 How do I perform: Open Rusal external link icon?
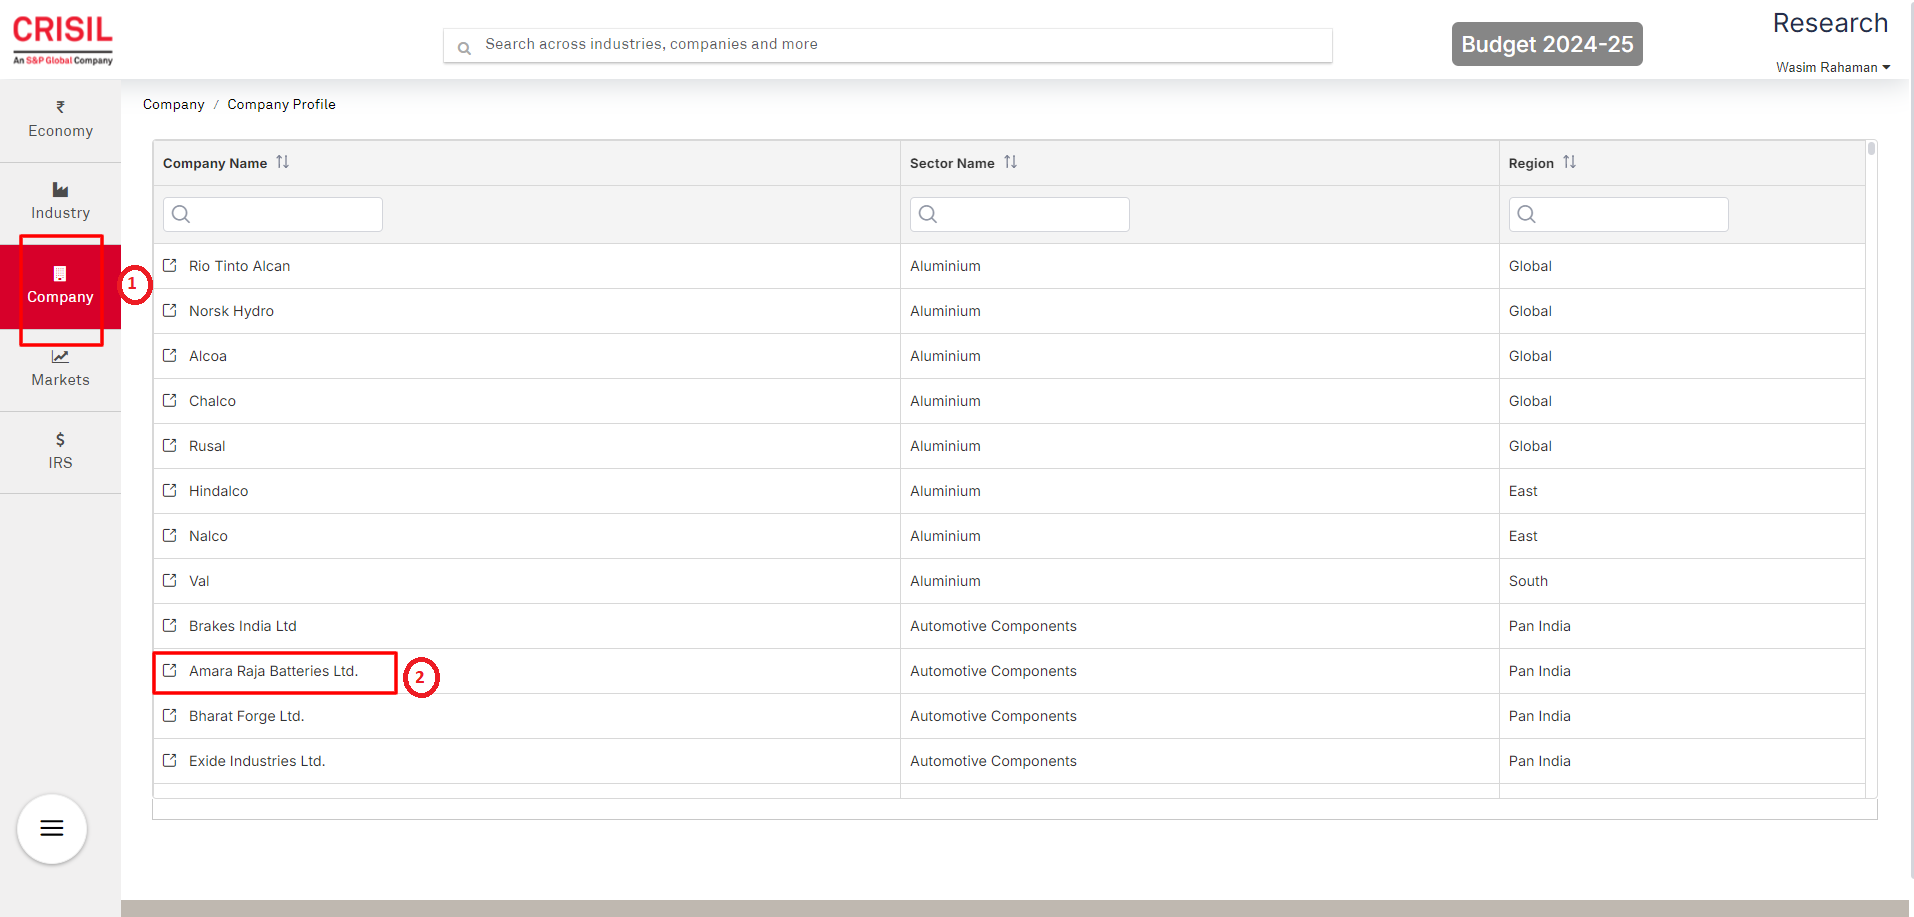[170, 445]
